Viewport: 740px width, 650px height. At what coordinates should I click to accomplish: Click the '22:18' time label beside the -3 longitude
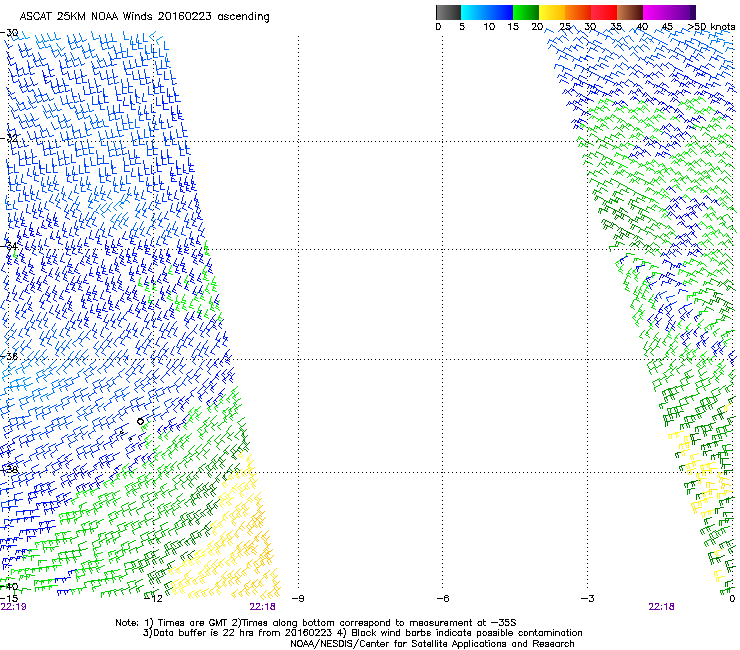662,607
